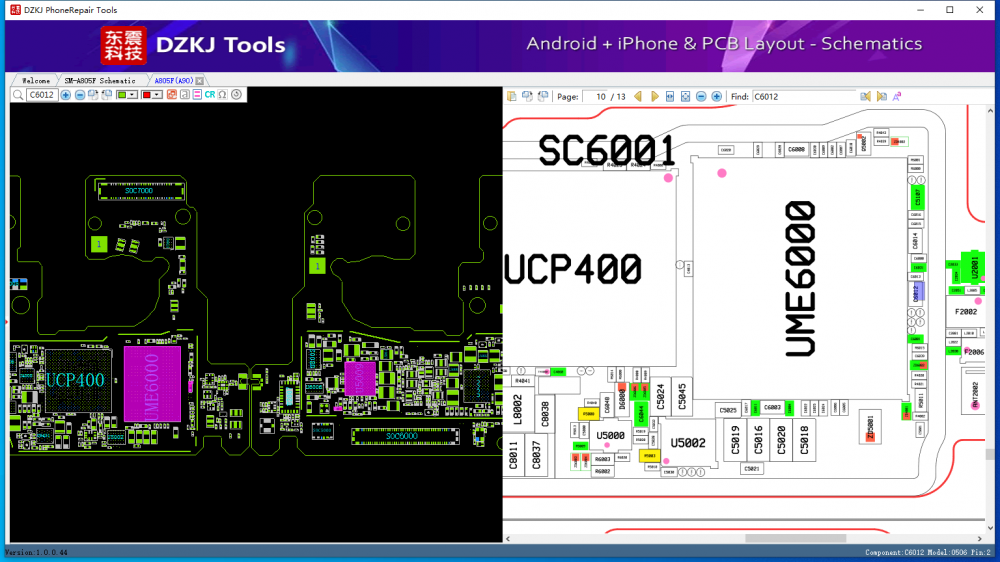Click the green color swatch
1000x562 pixels.
coord(122,95)
